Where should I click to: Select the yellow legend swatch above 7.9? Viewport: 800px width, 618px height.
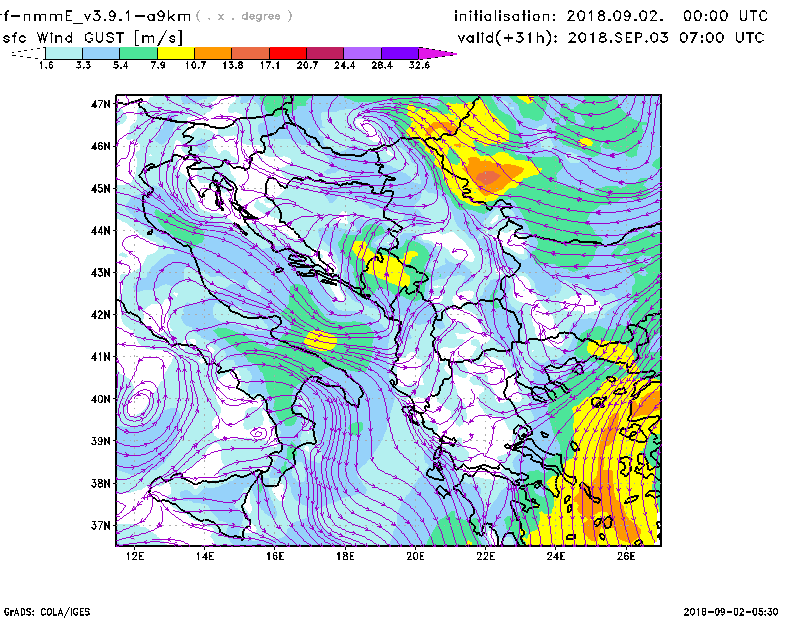176,53
